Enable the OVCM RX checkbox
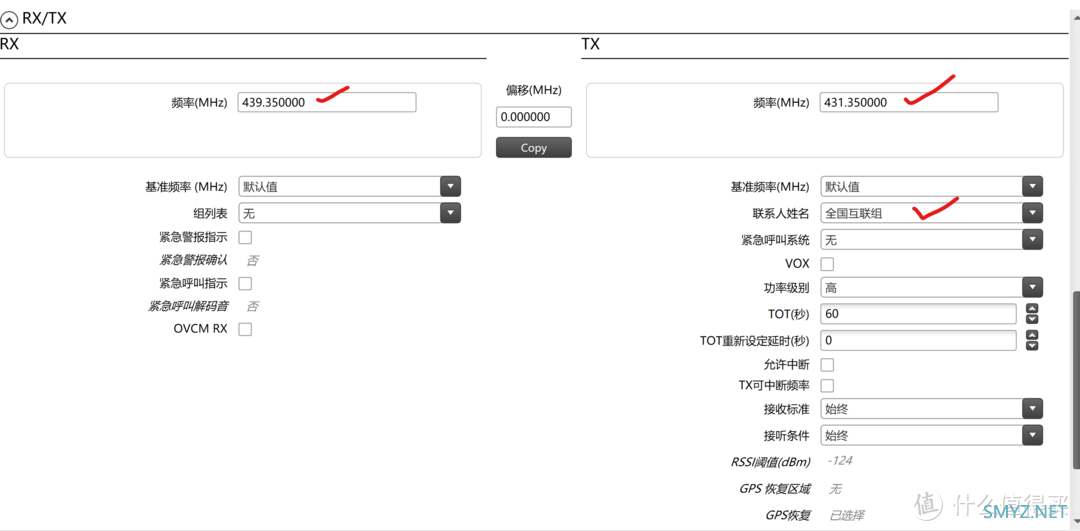The width and height of the screenshot is (1080, 531). [x=245, y=329]
